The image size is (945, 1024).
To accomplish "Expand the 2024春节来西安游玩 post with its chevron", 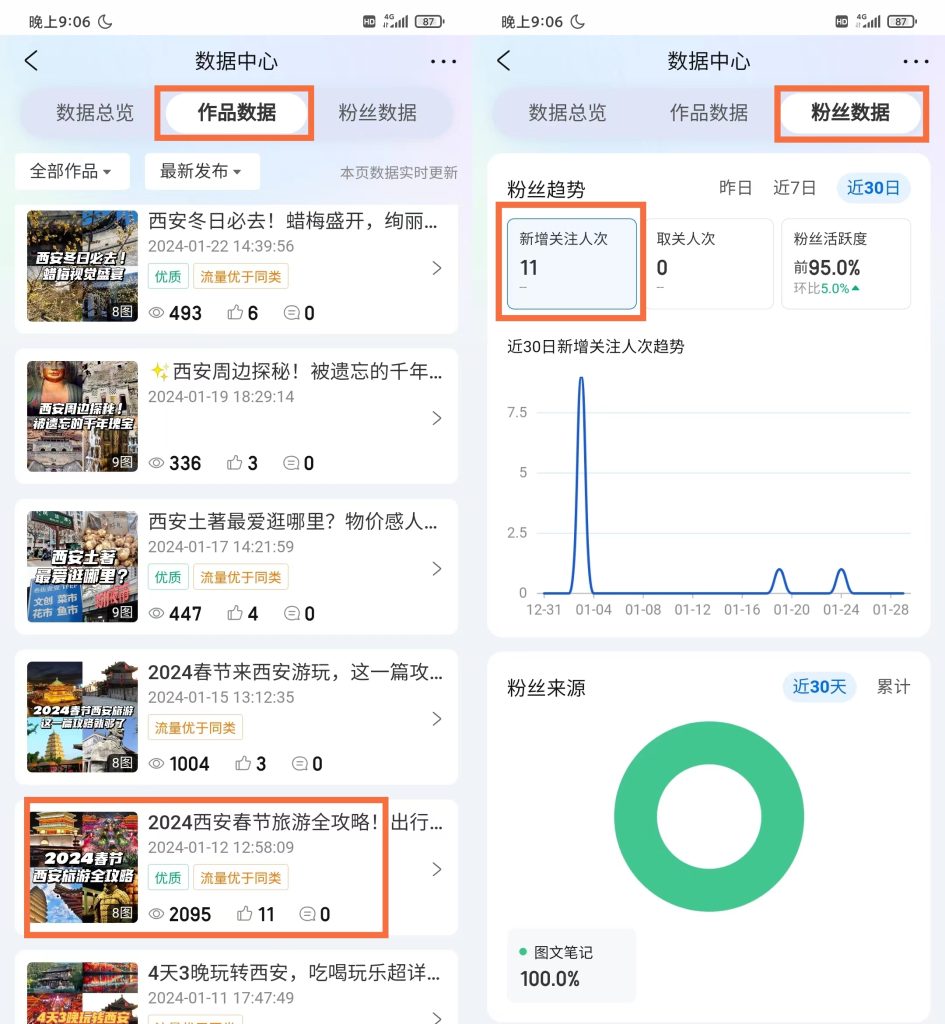I will point(437,719).
